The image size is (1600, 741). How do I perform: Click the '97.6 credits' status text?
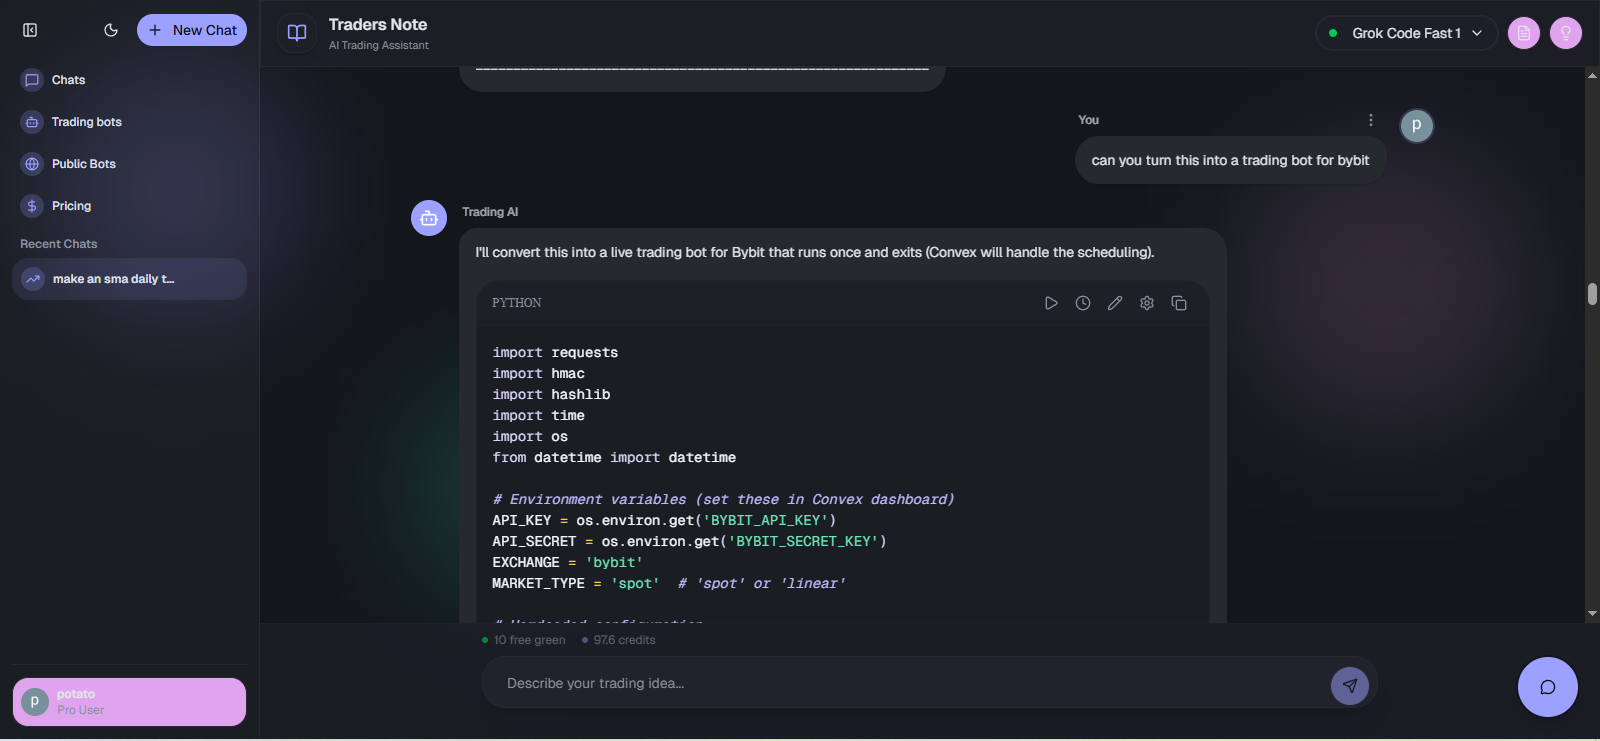624,640
